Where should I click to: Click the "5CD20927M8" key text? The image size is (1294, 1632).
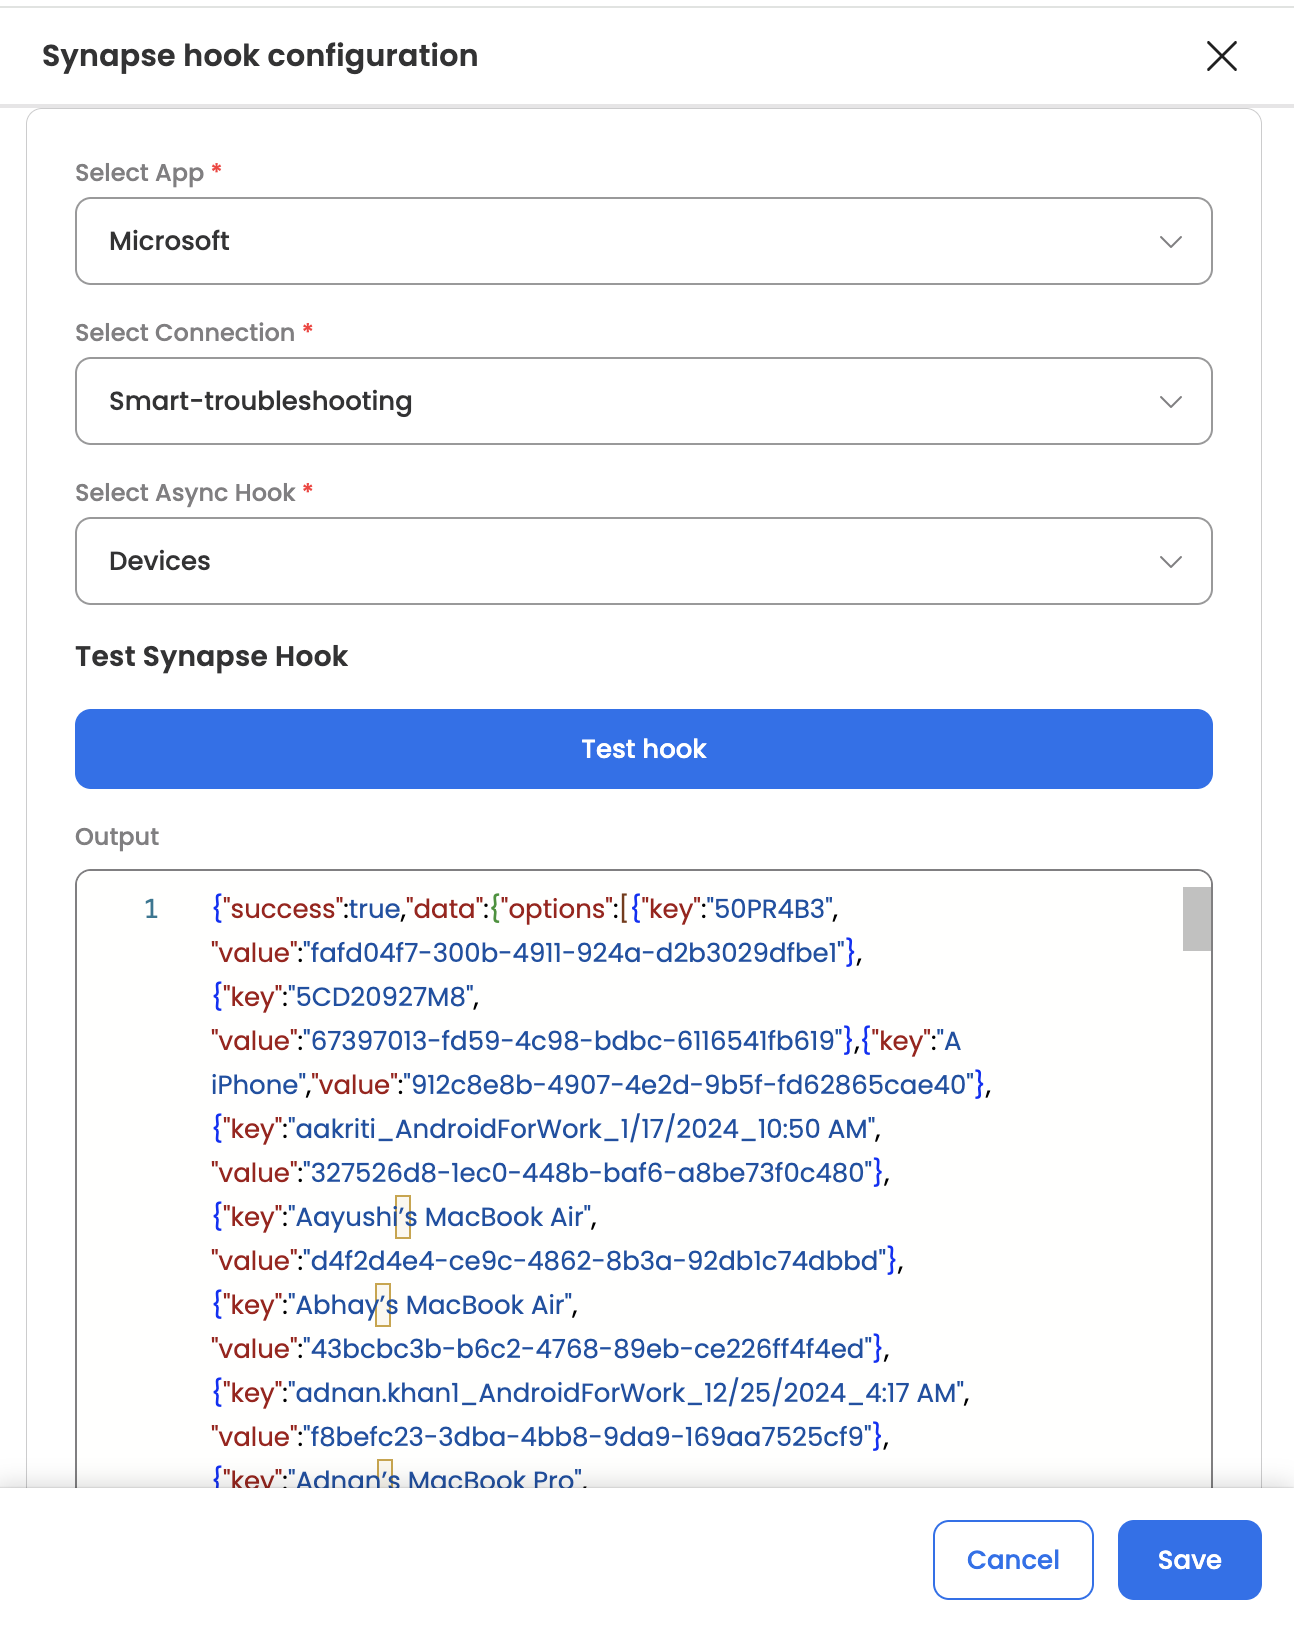(x=381, y=997)
